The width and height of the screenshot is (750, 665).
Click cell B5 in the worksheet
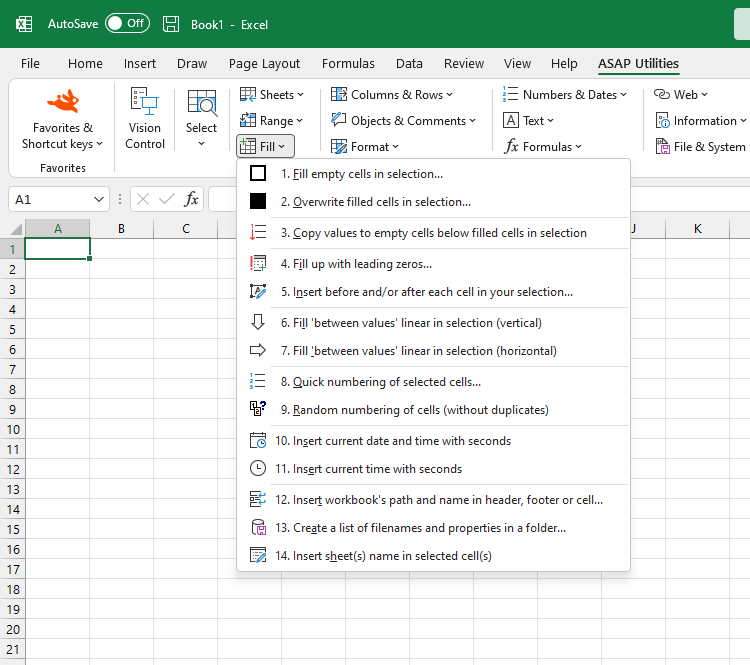(x=121, y=329)
